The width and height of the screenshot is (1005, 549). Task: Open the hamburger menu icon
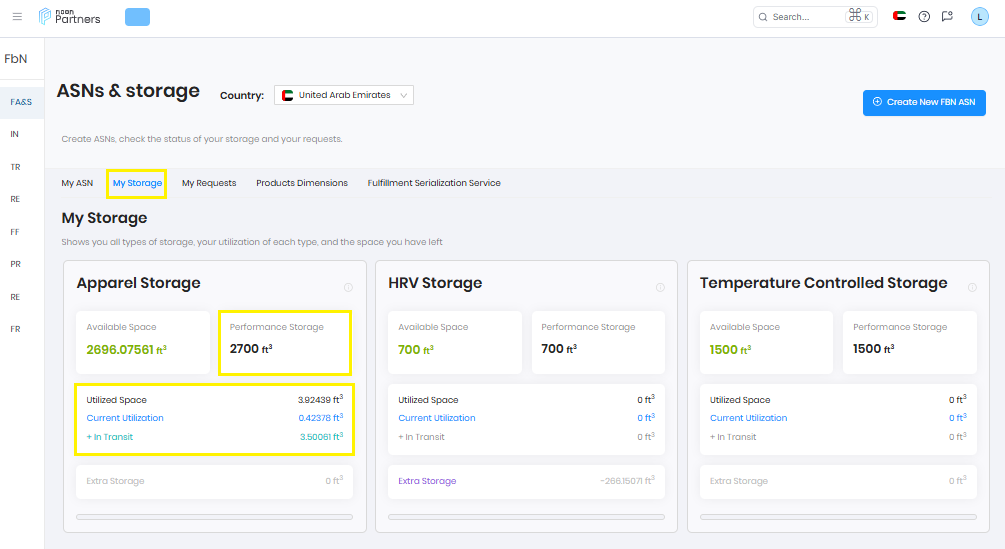[17, 17]
